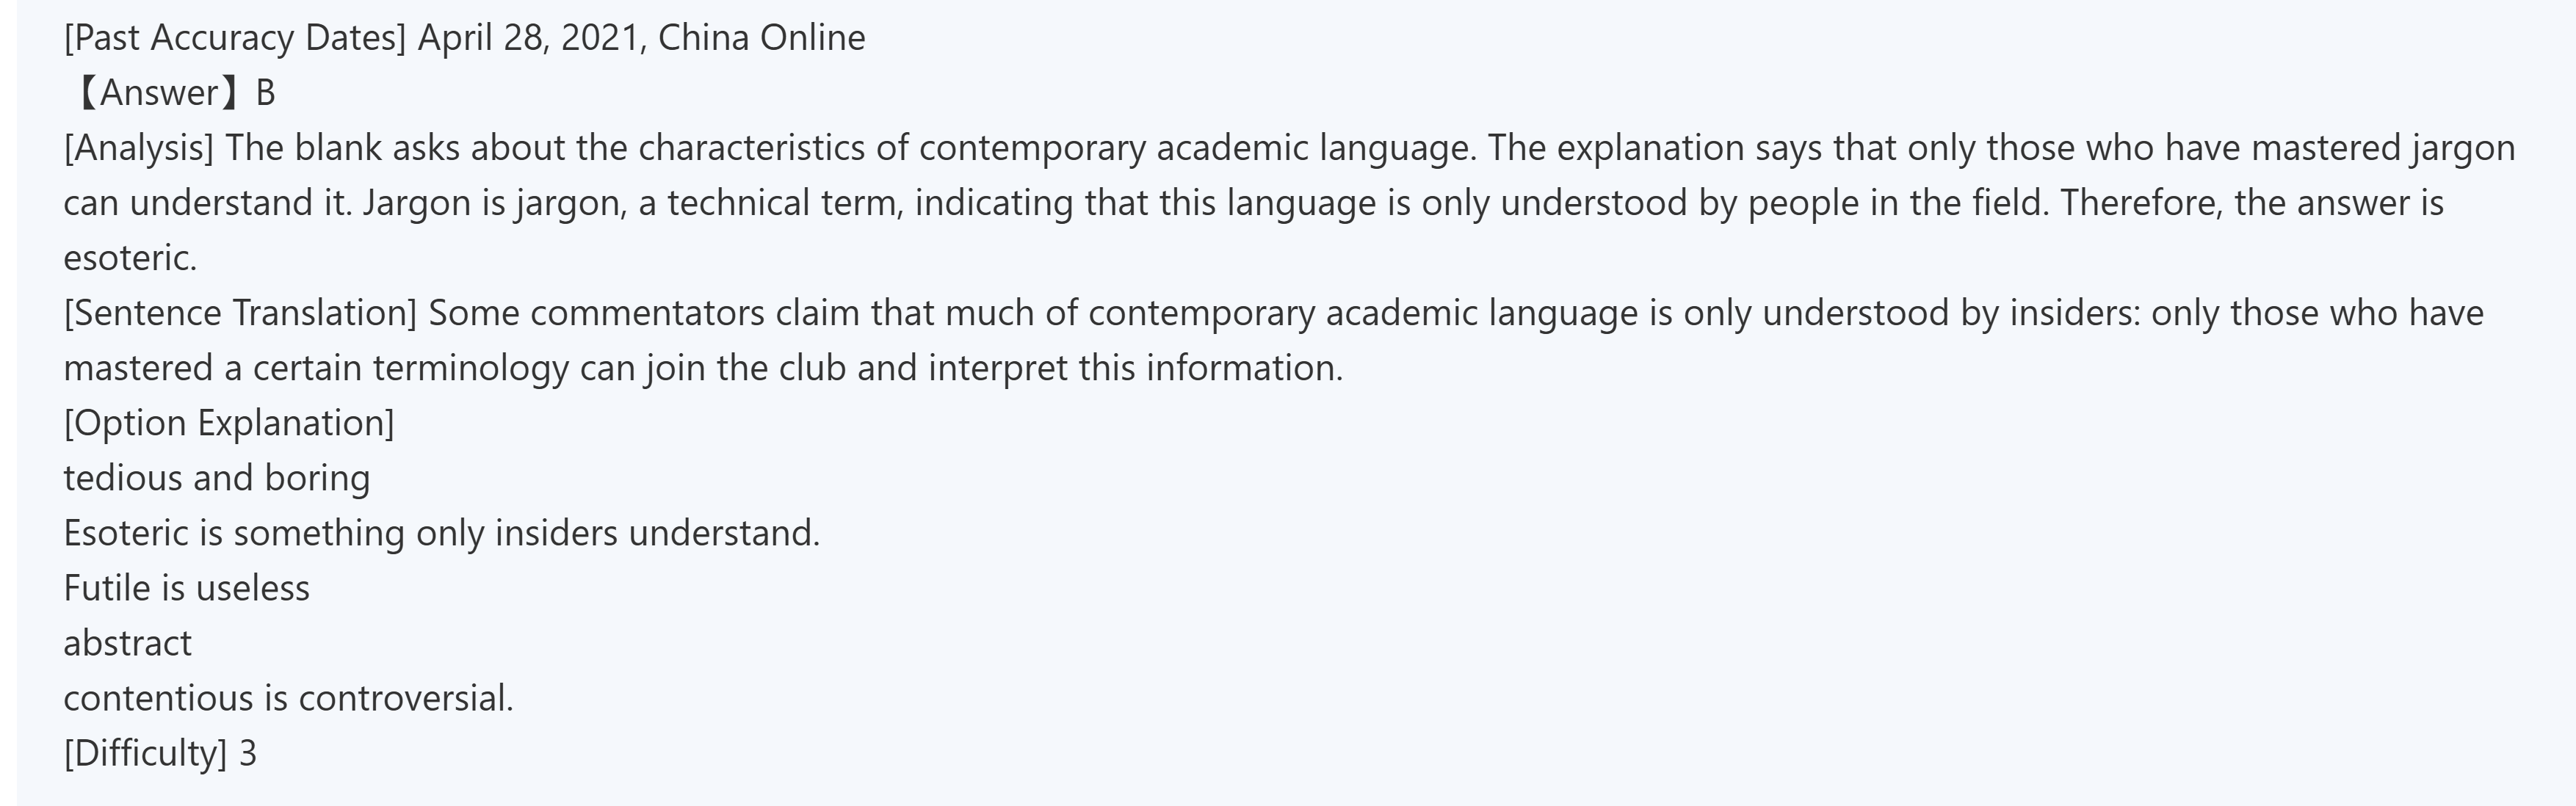This screenshot has width=2576, height=806.
Task: Click the [Option Explanation] heading
Action: [229, 423]
